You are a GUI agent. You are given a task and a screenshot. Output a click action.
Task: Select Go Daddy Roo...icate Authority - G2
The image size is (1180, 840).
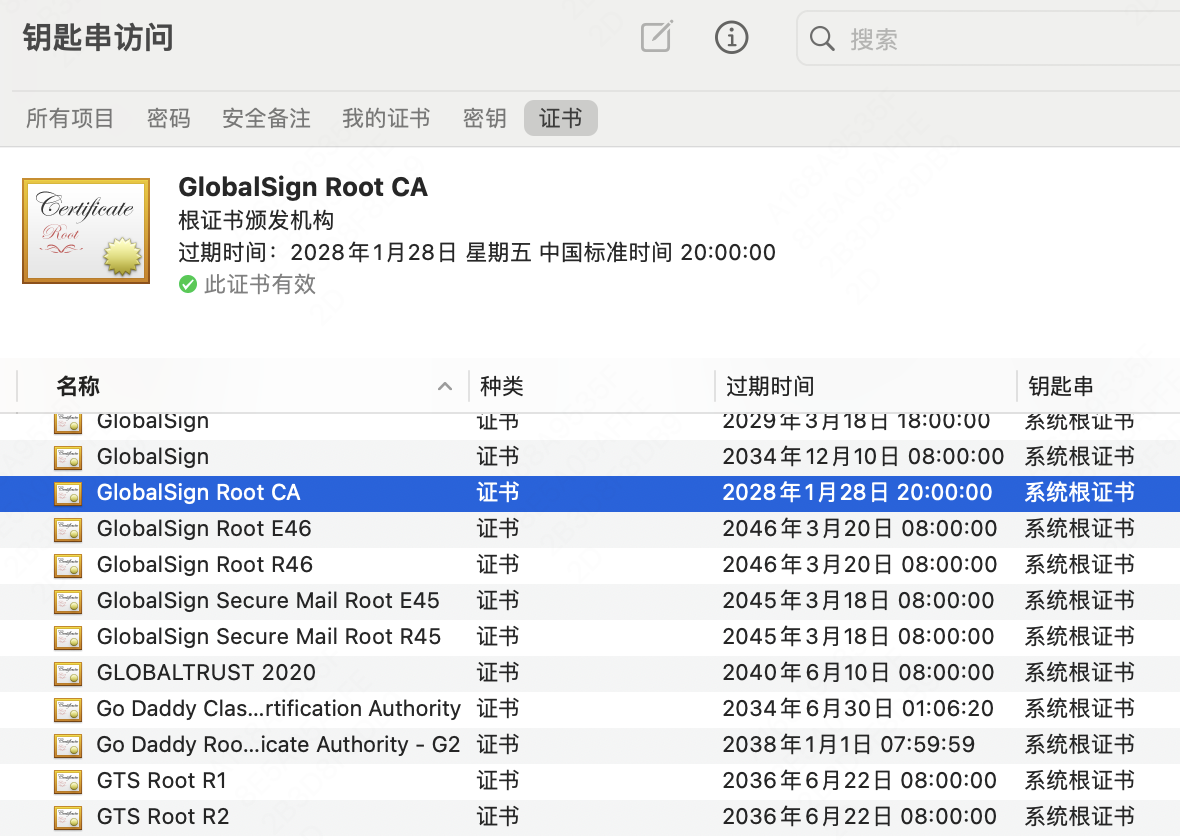pos(590,746)
